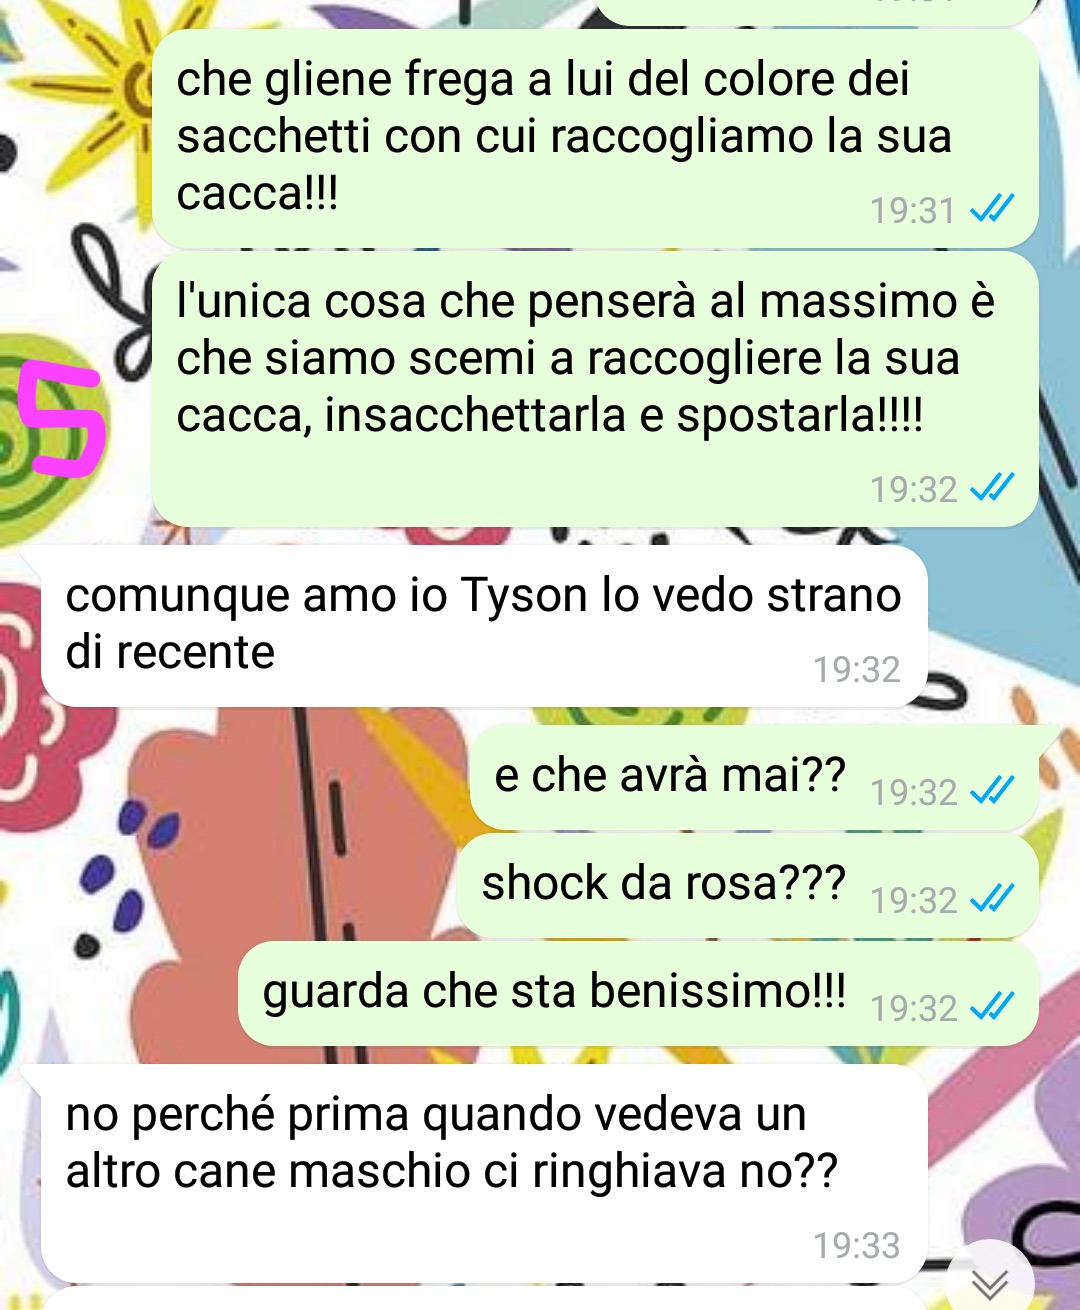Tap read ticks beside 'guarda che sta benissimo!!!'
This screenshot has width=1080, height=1310.
click(x=993, y=1007)
